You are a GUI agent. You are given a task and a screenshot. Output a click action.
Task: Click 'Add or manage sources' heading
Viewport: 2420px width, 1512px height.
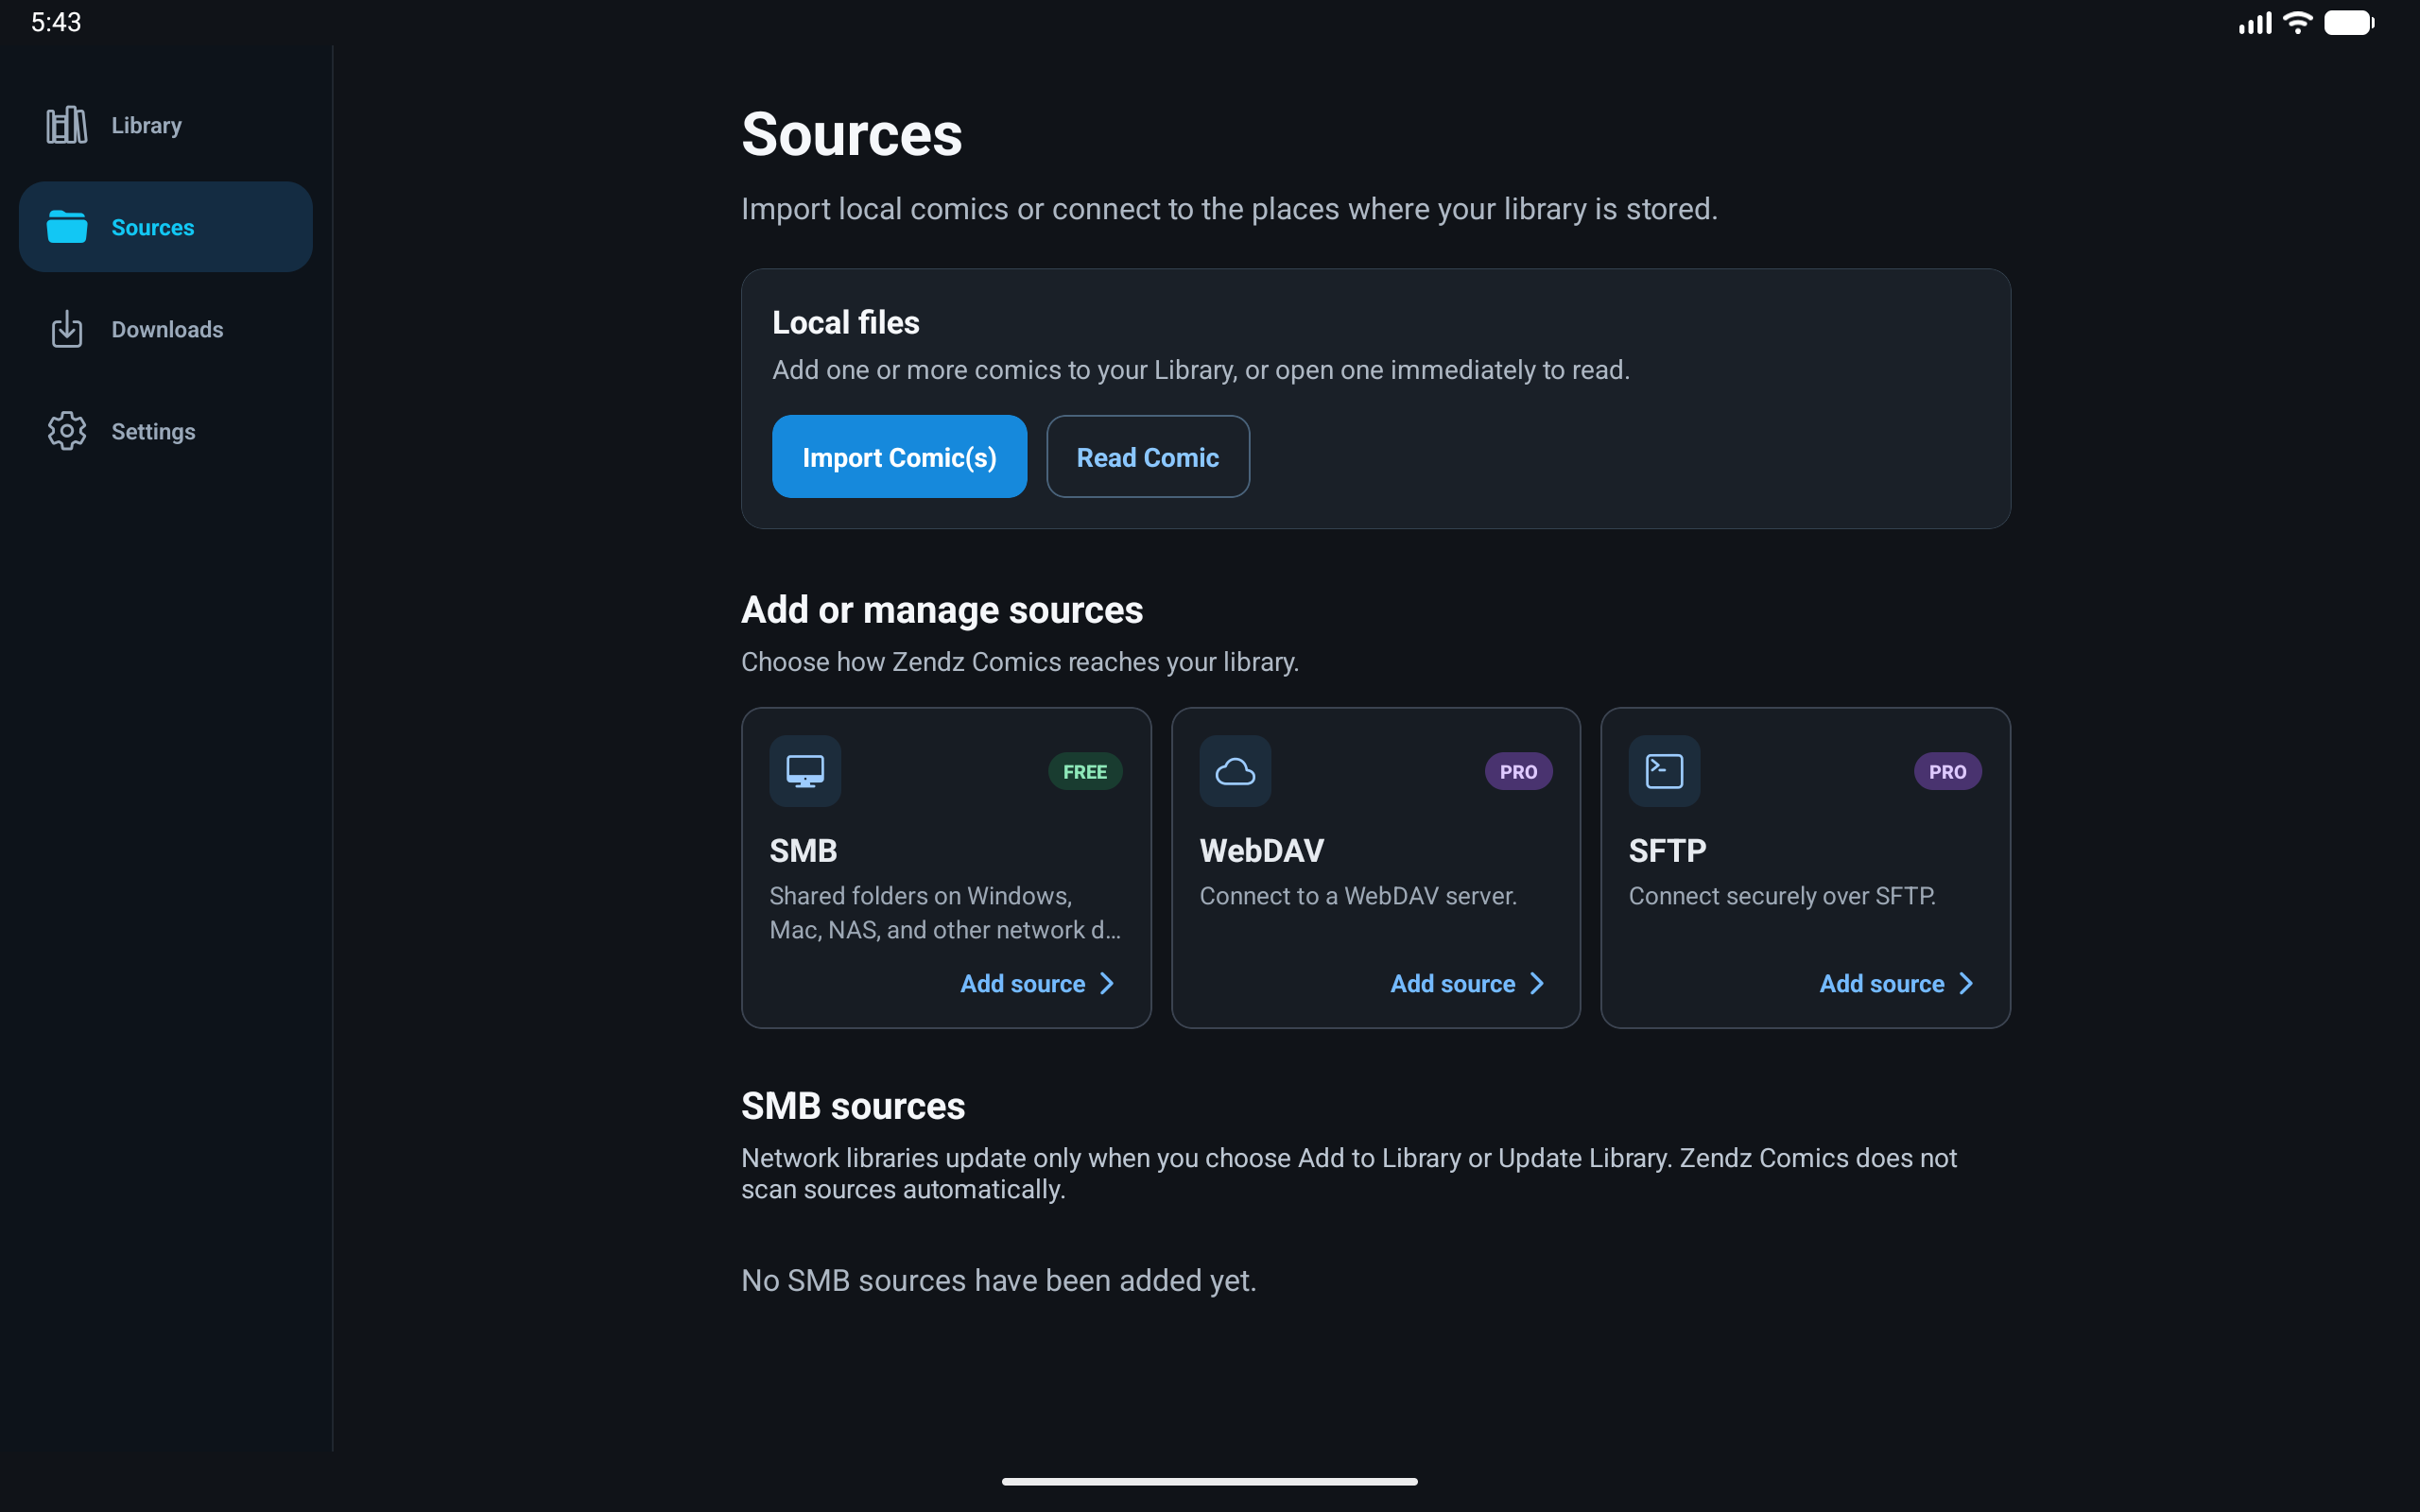942,610
